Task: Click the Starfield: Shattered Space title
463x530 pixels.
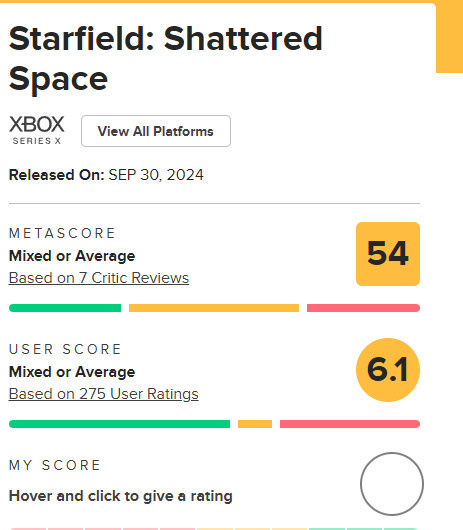Action: coord(166,58)
